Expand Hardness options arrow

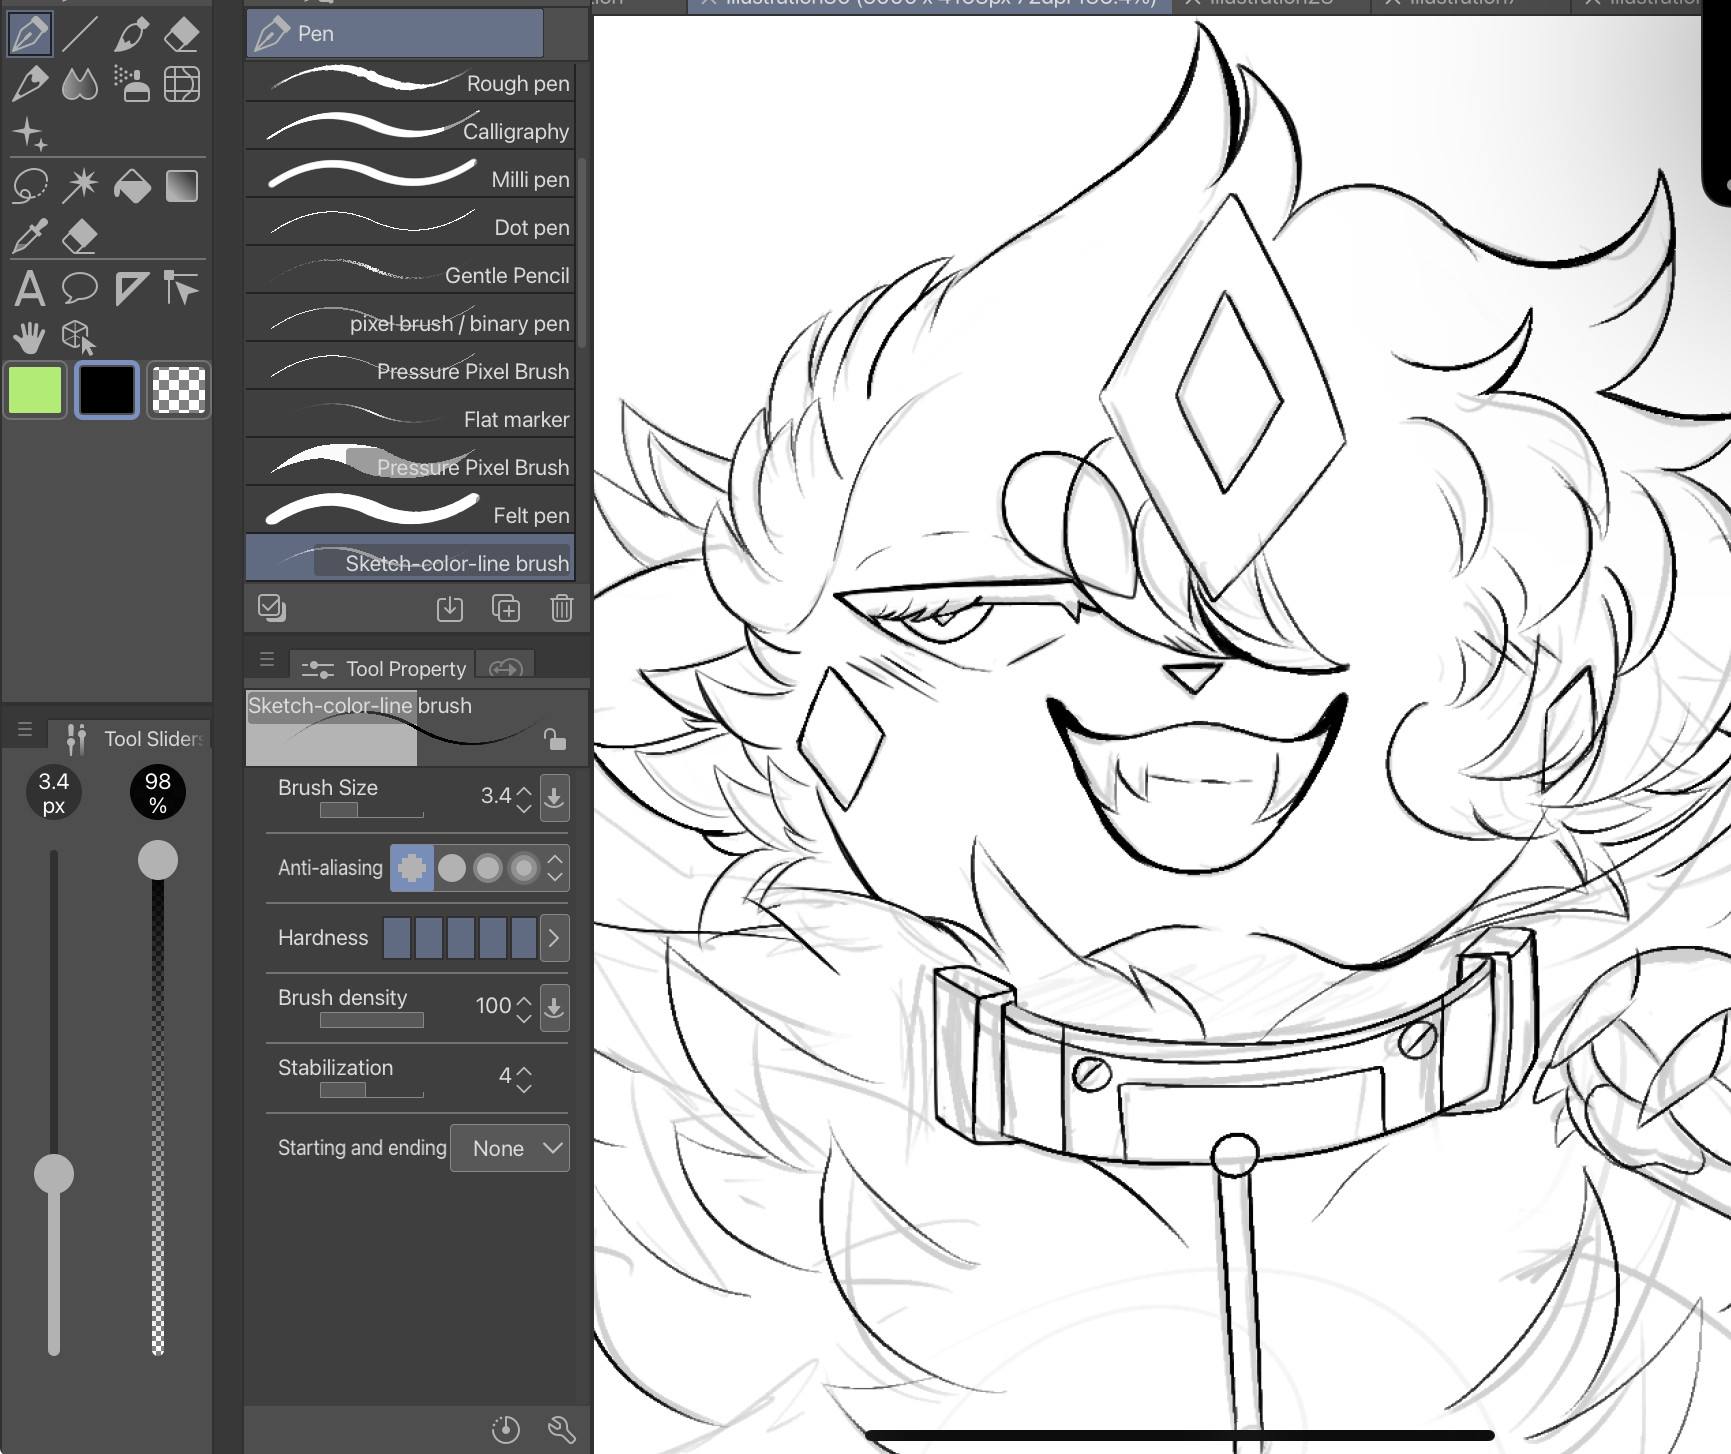click(x=555, y=938)
